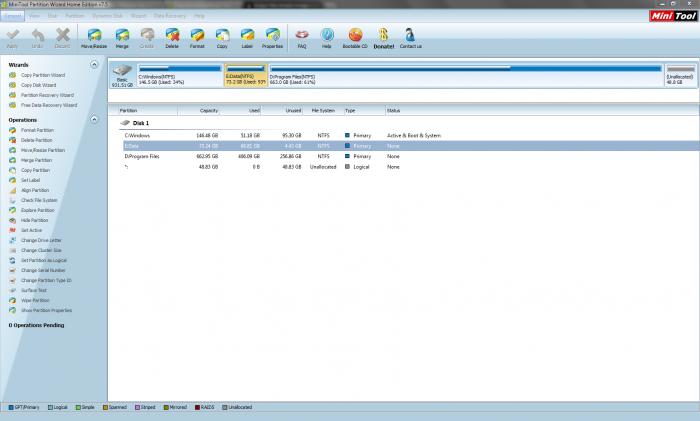Image resolution: width=700 pixels, height=421 pixels.
Task: Select the D:Program Files row in list
Action: click(411, 156)
